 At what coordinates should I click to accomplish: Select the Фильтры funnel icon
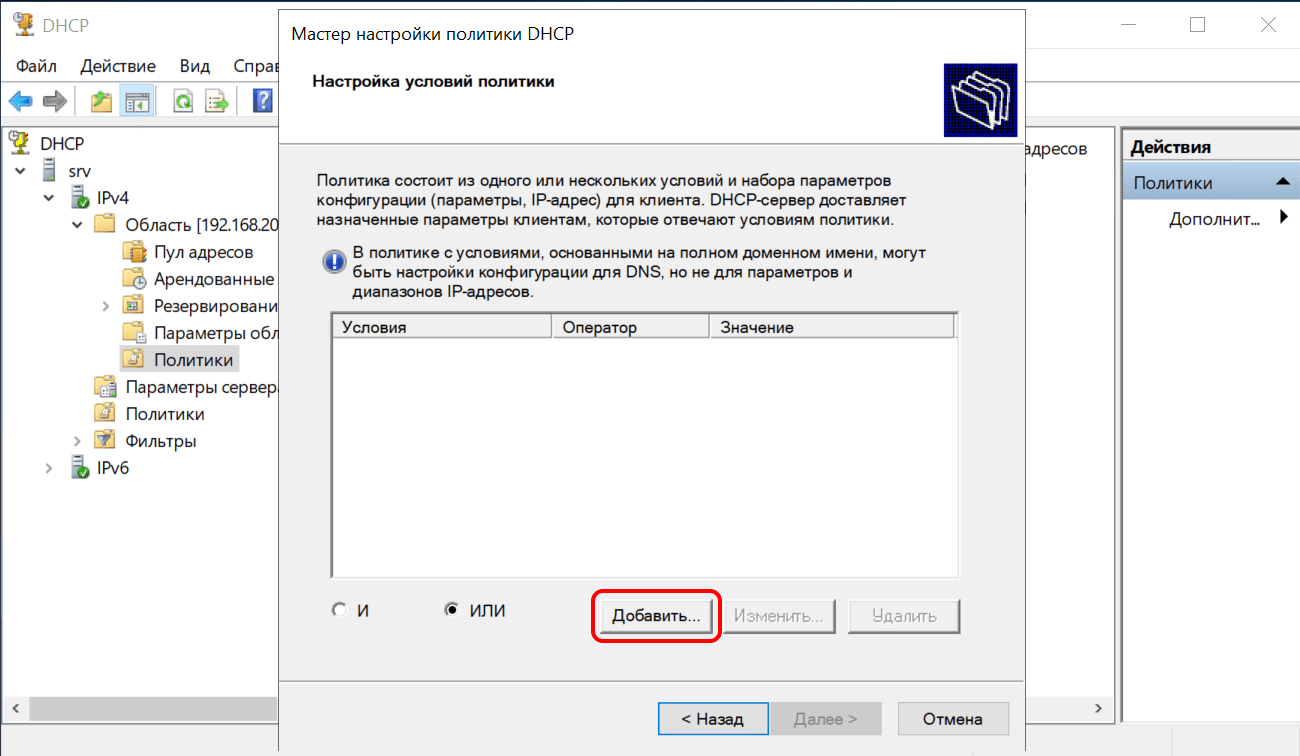(x=105, y=441)
